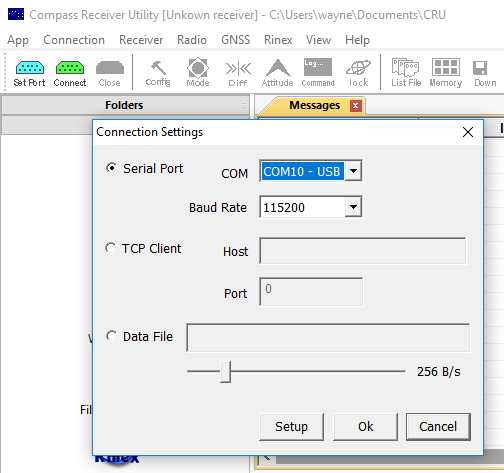The image size is (504, 473).
Task: Open the Config hammer tool
Action: coord(158,73)
